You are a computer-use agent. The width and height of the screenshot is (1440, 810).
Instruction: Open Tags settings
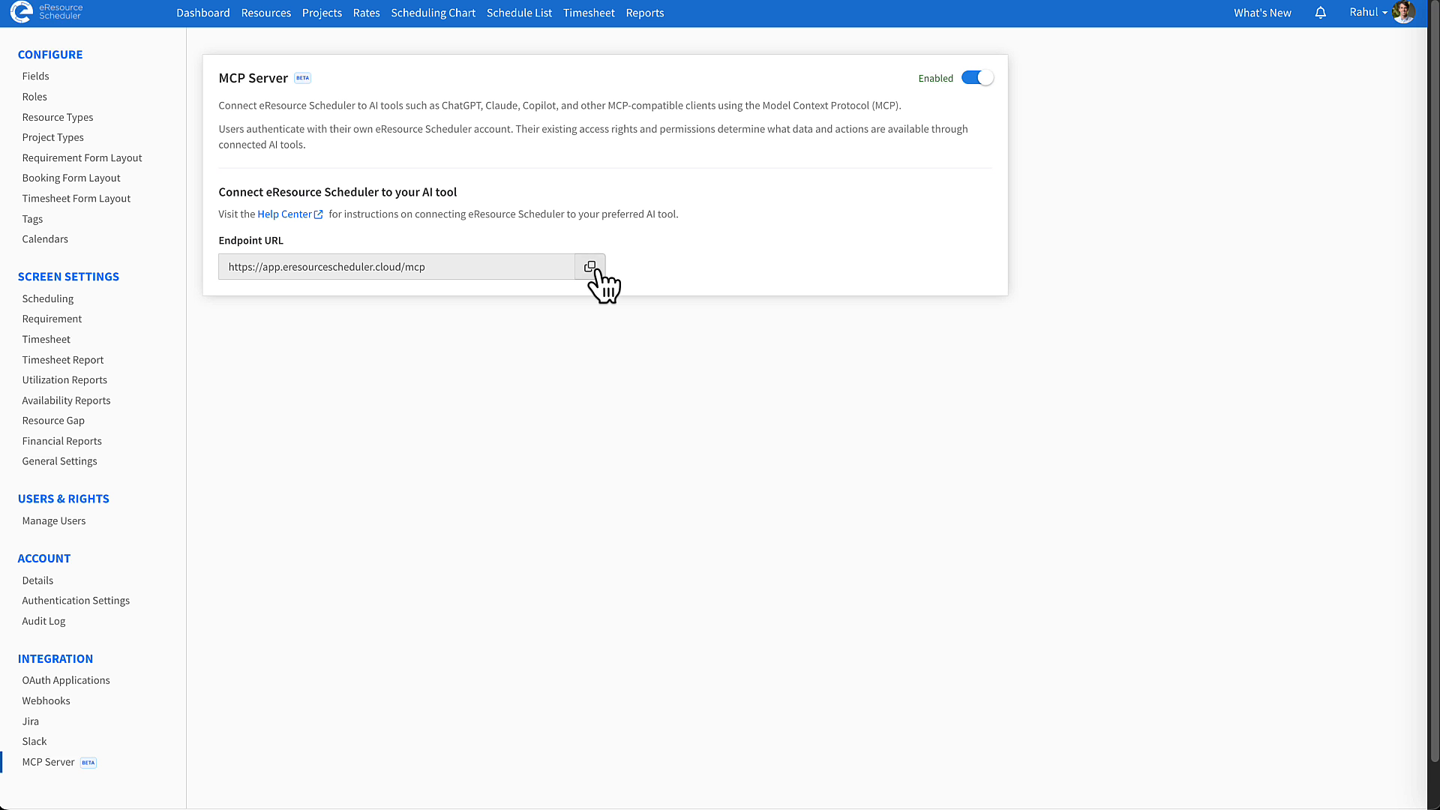click(x=33, y=219)
